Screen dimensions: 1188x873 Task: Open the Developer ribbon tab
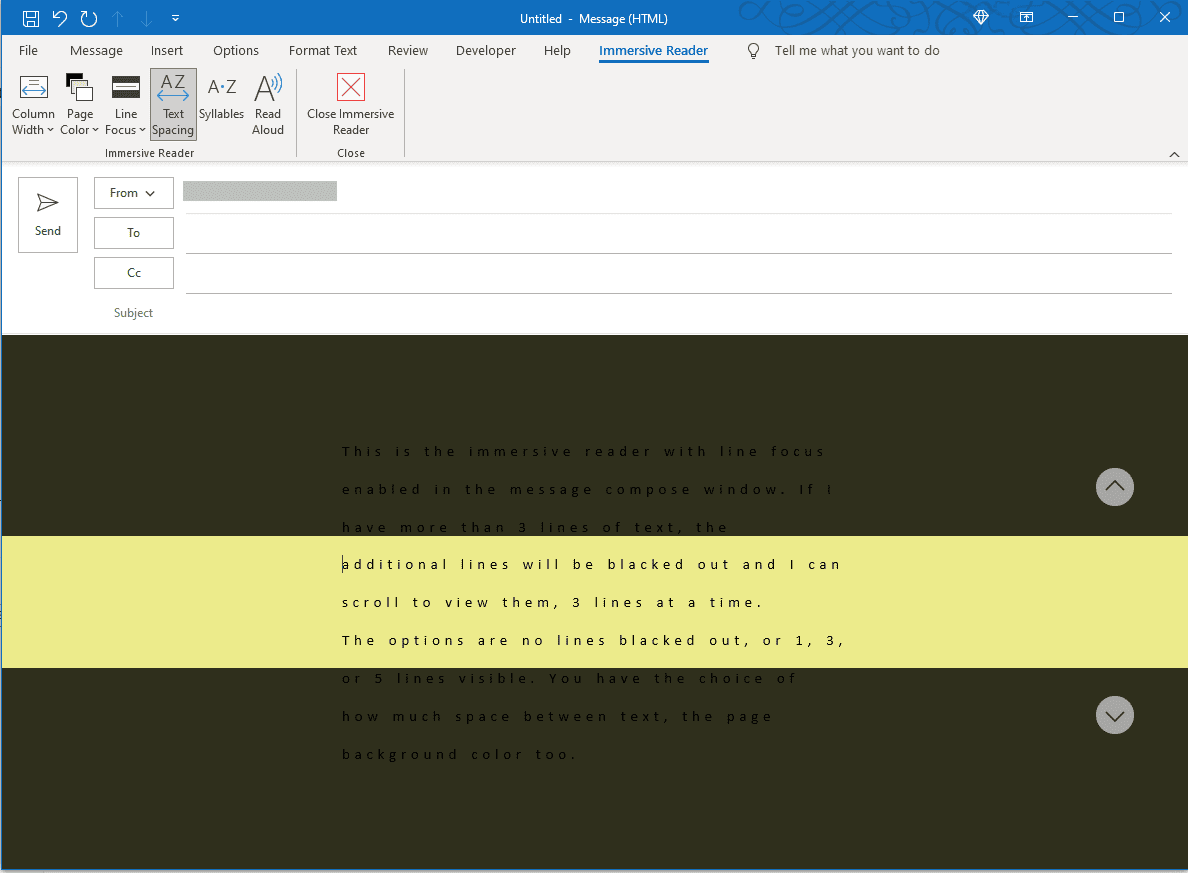click(x=485, y=50)
